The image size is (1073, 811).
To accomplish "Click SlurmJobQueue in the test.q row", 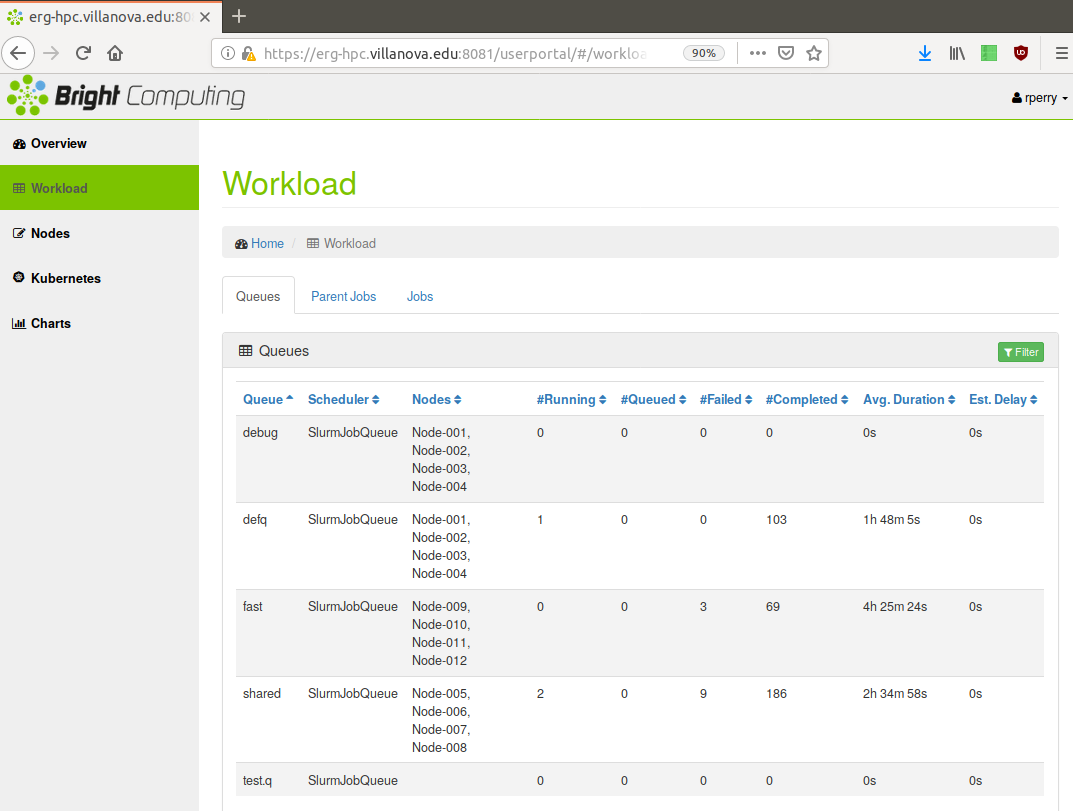I will click(352, 780).
